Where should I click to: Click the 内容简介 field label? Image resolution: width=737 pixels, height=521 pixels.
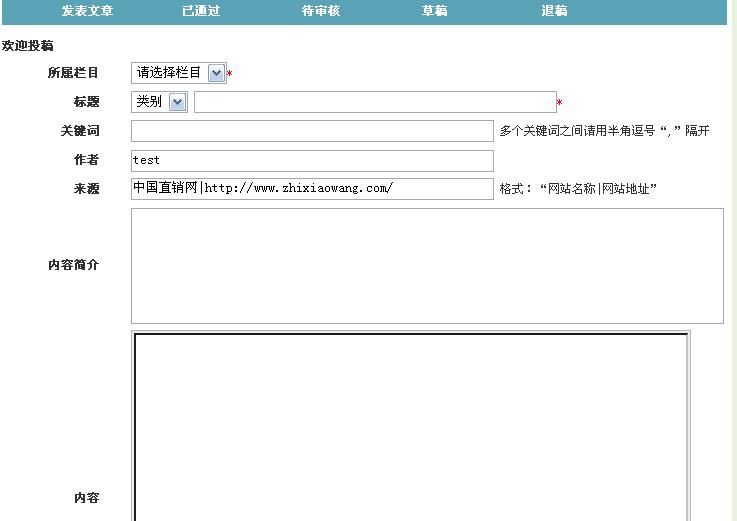[x=73, y=265]
